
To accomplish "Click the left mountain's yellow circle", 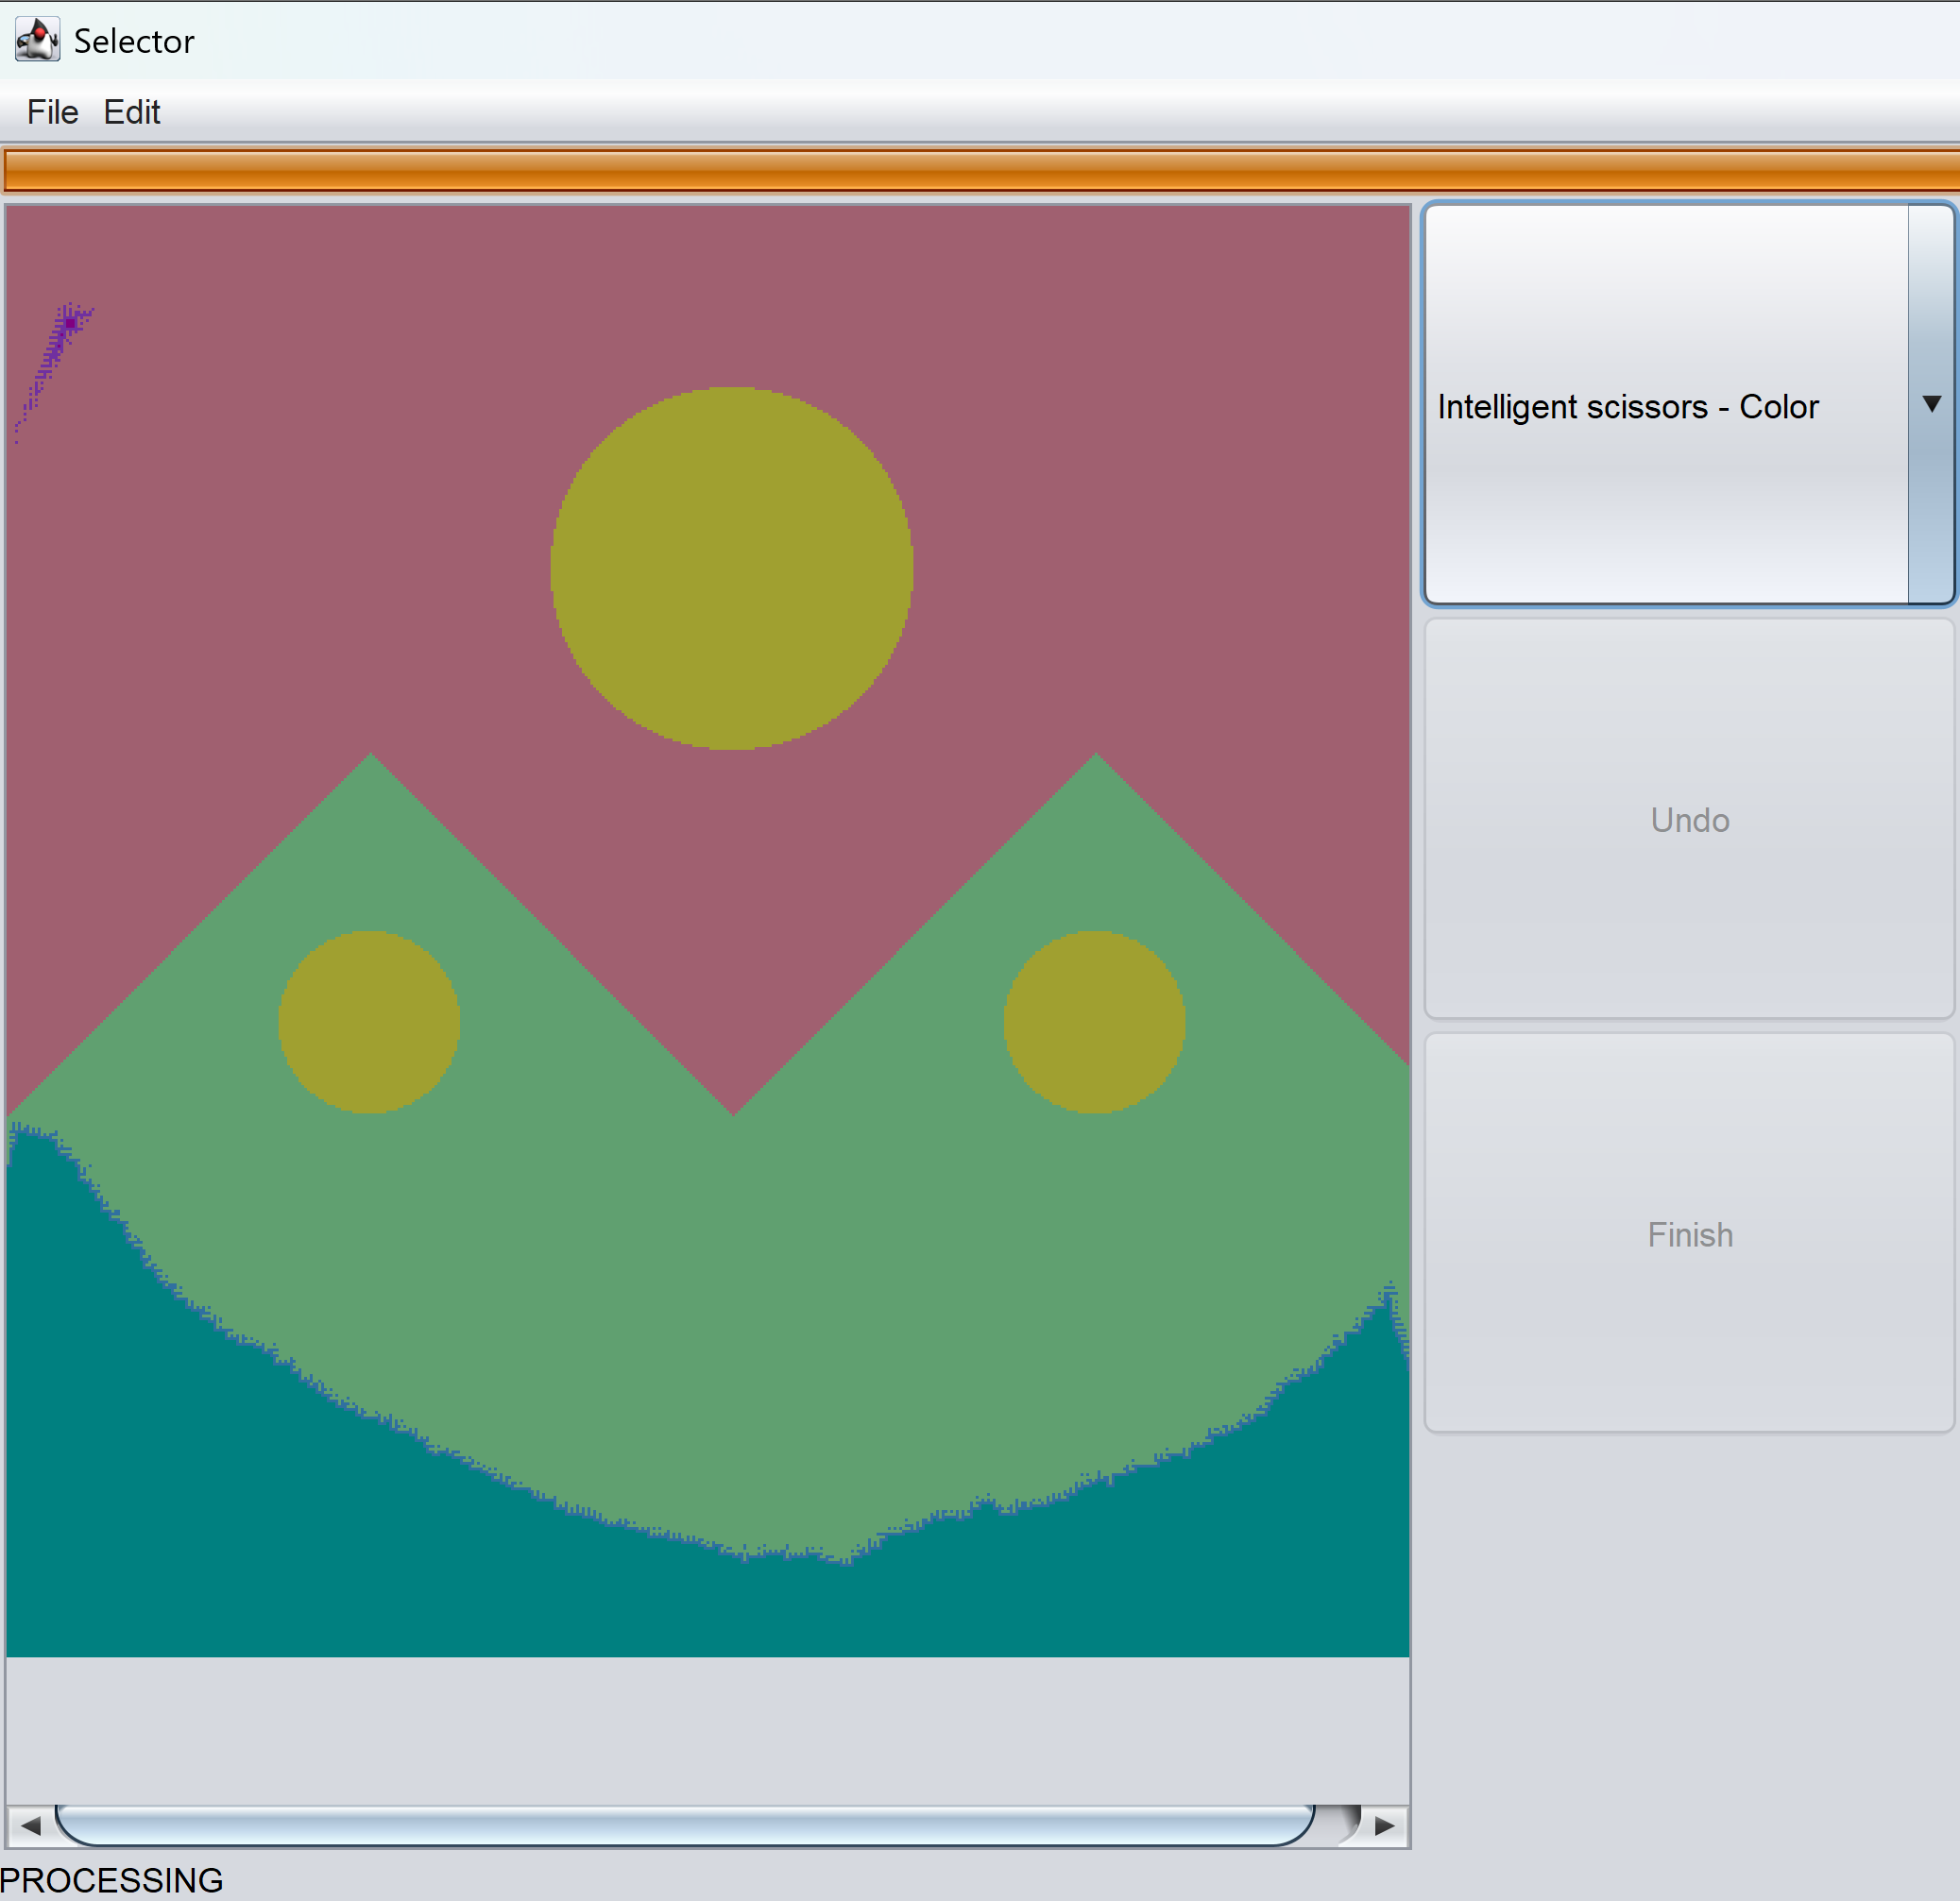I will point(370,1020).
